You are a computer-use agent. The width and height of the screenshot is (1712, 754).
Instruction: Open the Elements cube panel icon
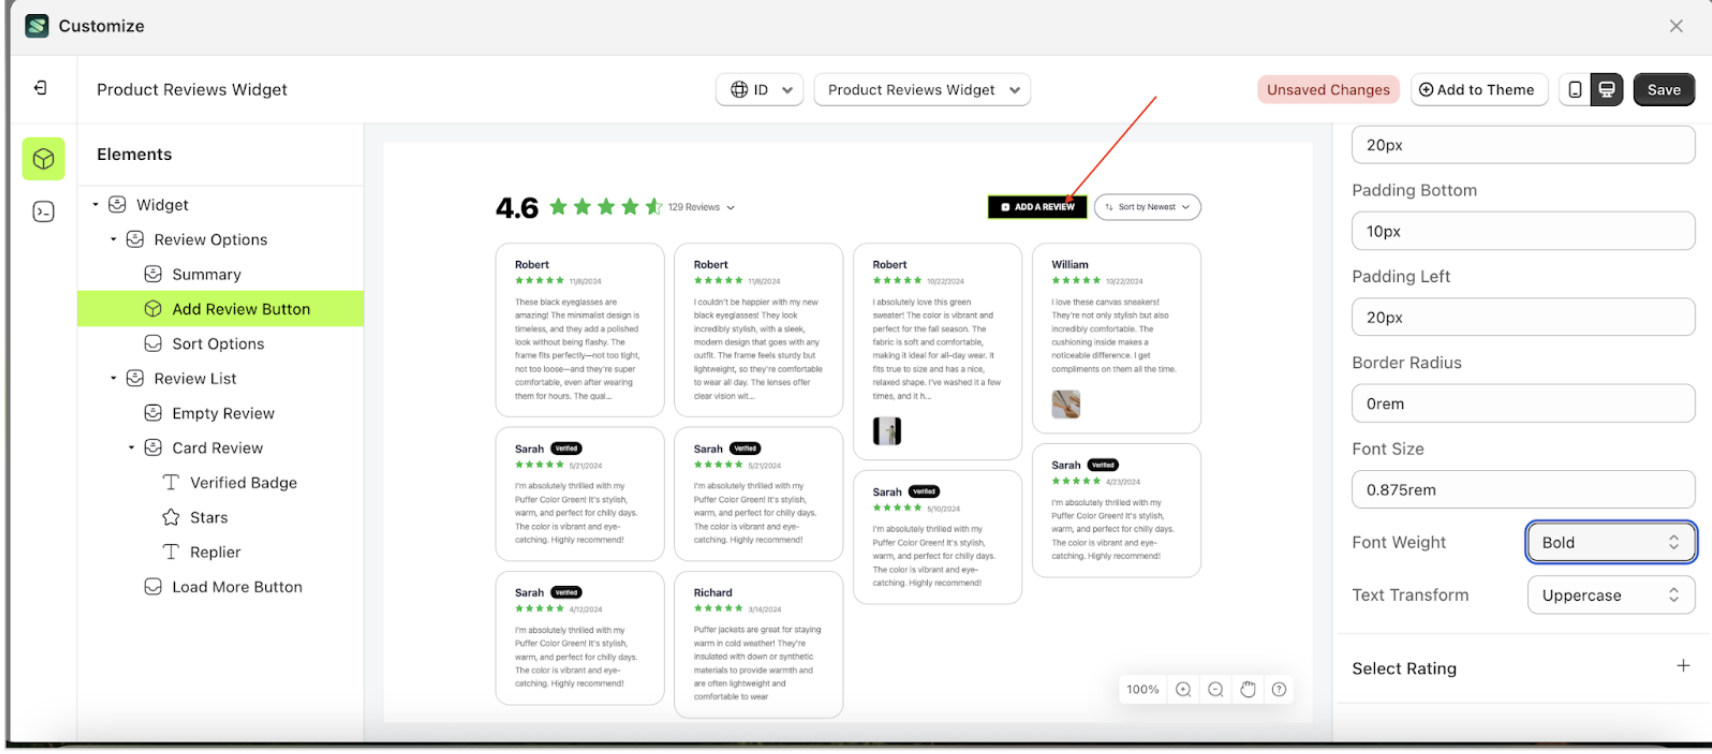pos(44,159)
